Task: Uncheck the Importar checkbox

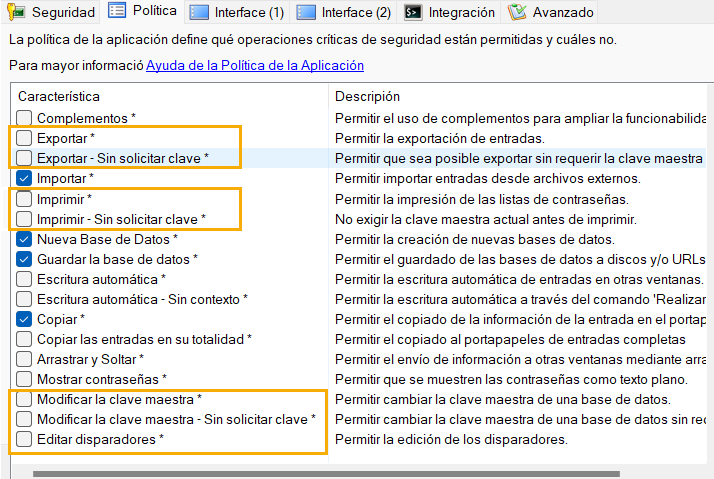Action: click(24, 178)
